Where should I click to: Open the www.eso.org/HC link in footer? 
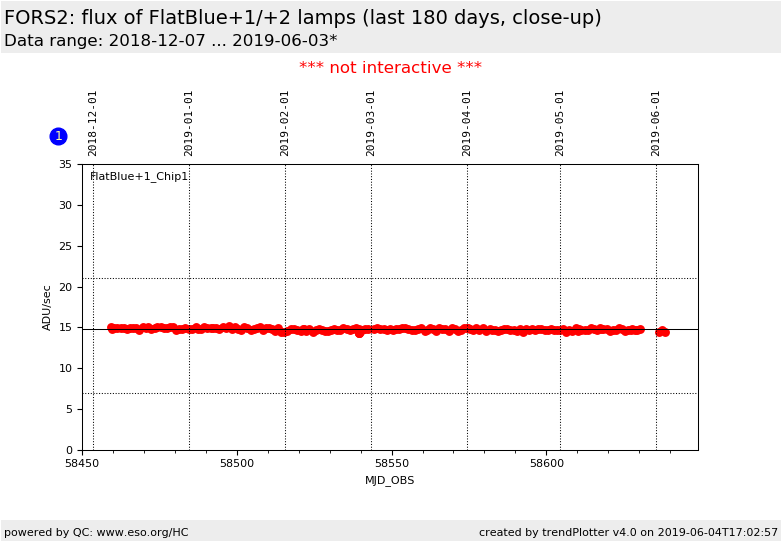click(142, 532)
